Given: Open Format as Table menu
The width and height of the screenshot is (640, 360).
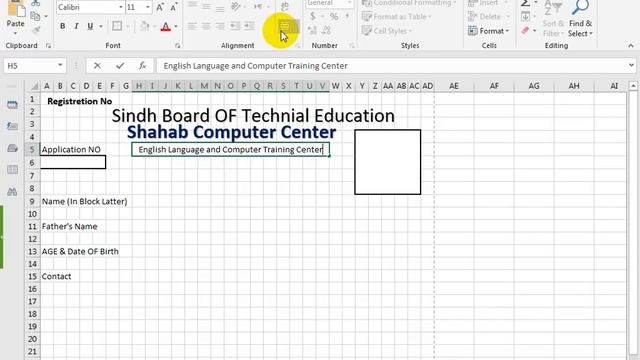Looking at the screenshot, I should tap(397, 17).
